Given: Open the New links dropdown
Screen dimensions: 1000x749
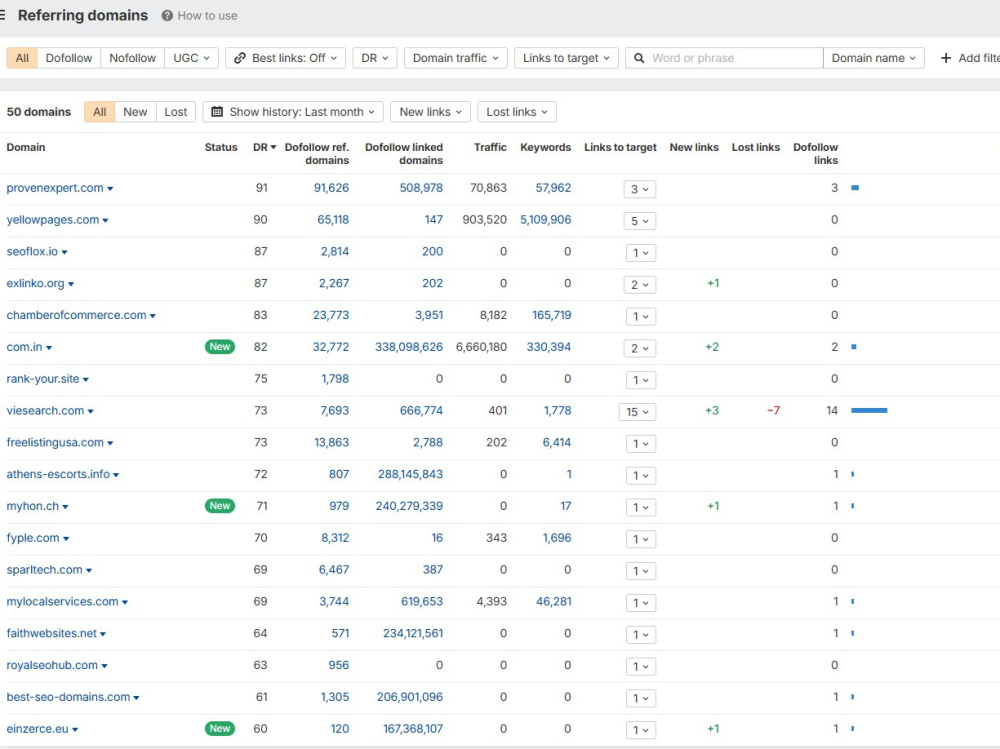Looking at the screenshot, I should pos(430,112).
